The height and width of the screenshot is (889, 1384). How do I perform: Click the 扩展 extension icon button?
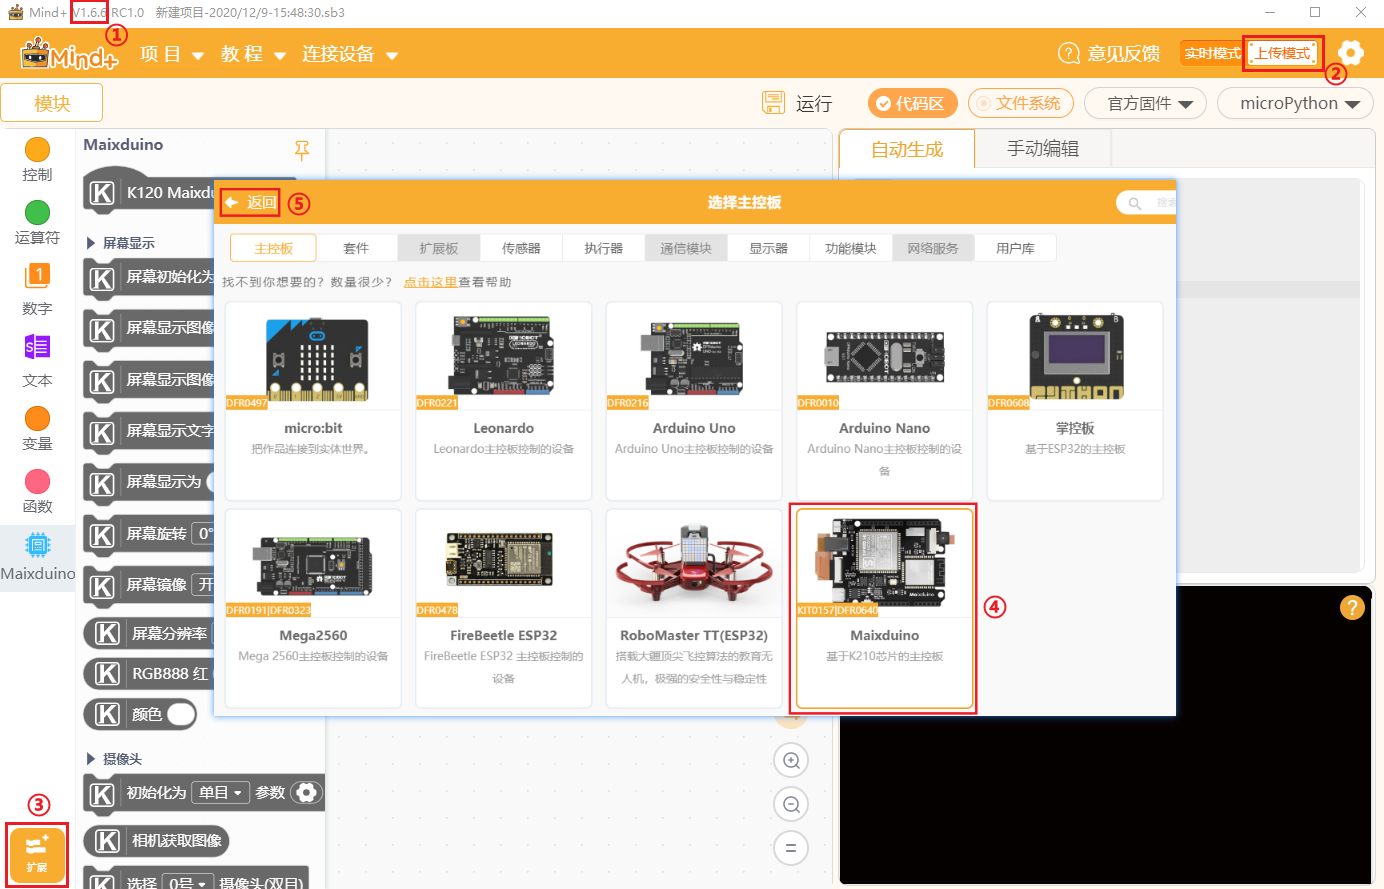point(37,855)
